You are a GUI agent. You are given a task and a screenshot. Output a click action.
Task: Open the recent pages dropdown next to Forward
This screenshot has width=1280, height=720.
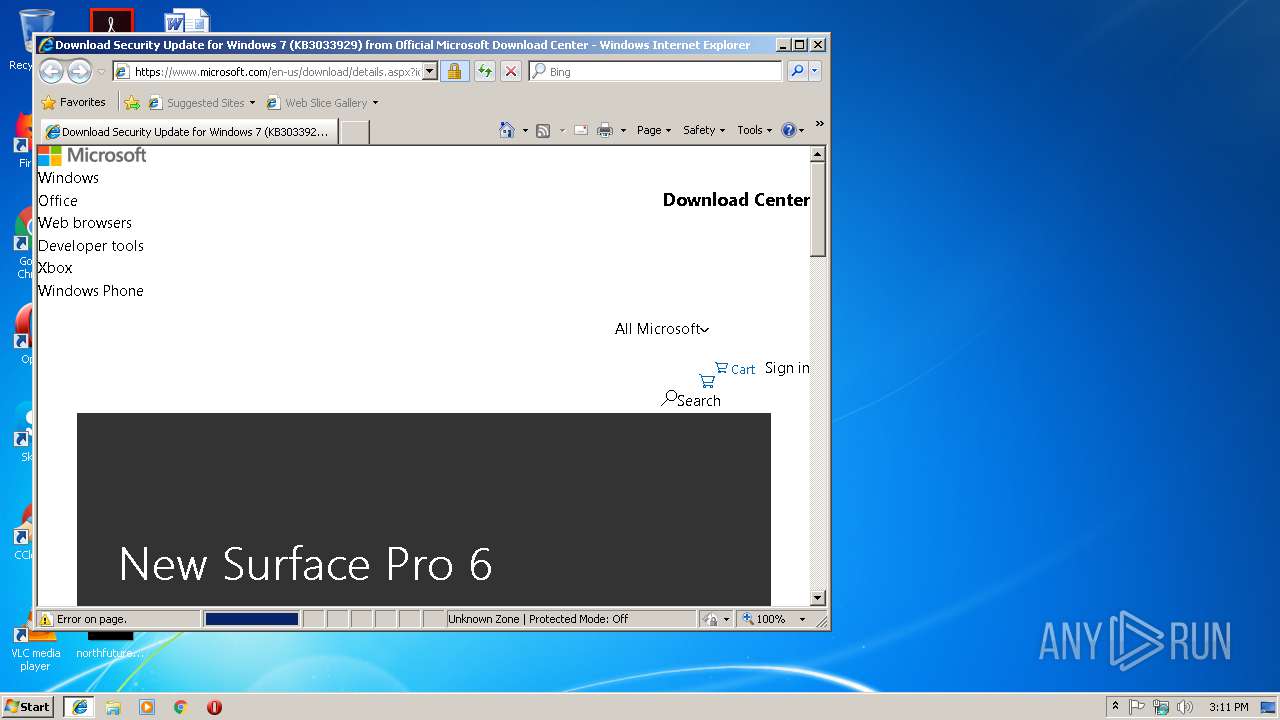[x=101, y=72]
